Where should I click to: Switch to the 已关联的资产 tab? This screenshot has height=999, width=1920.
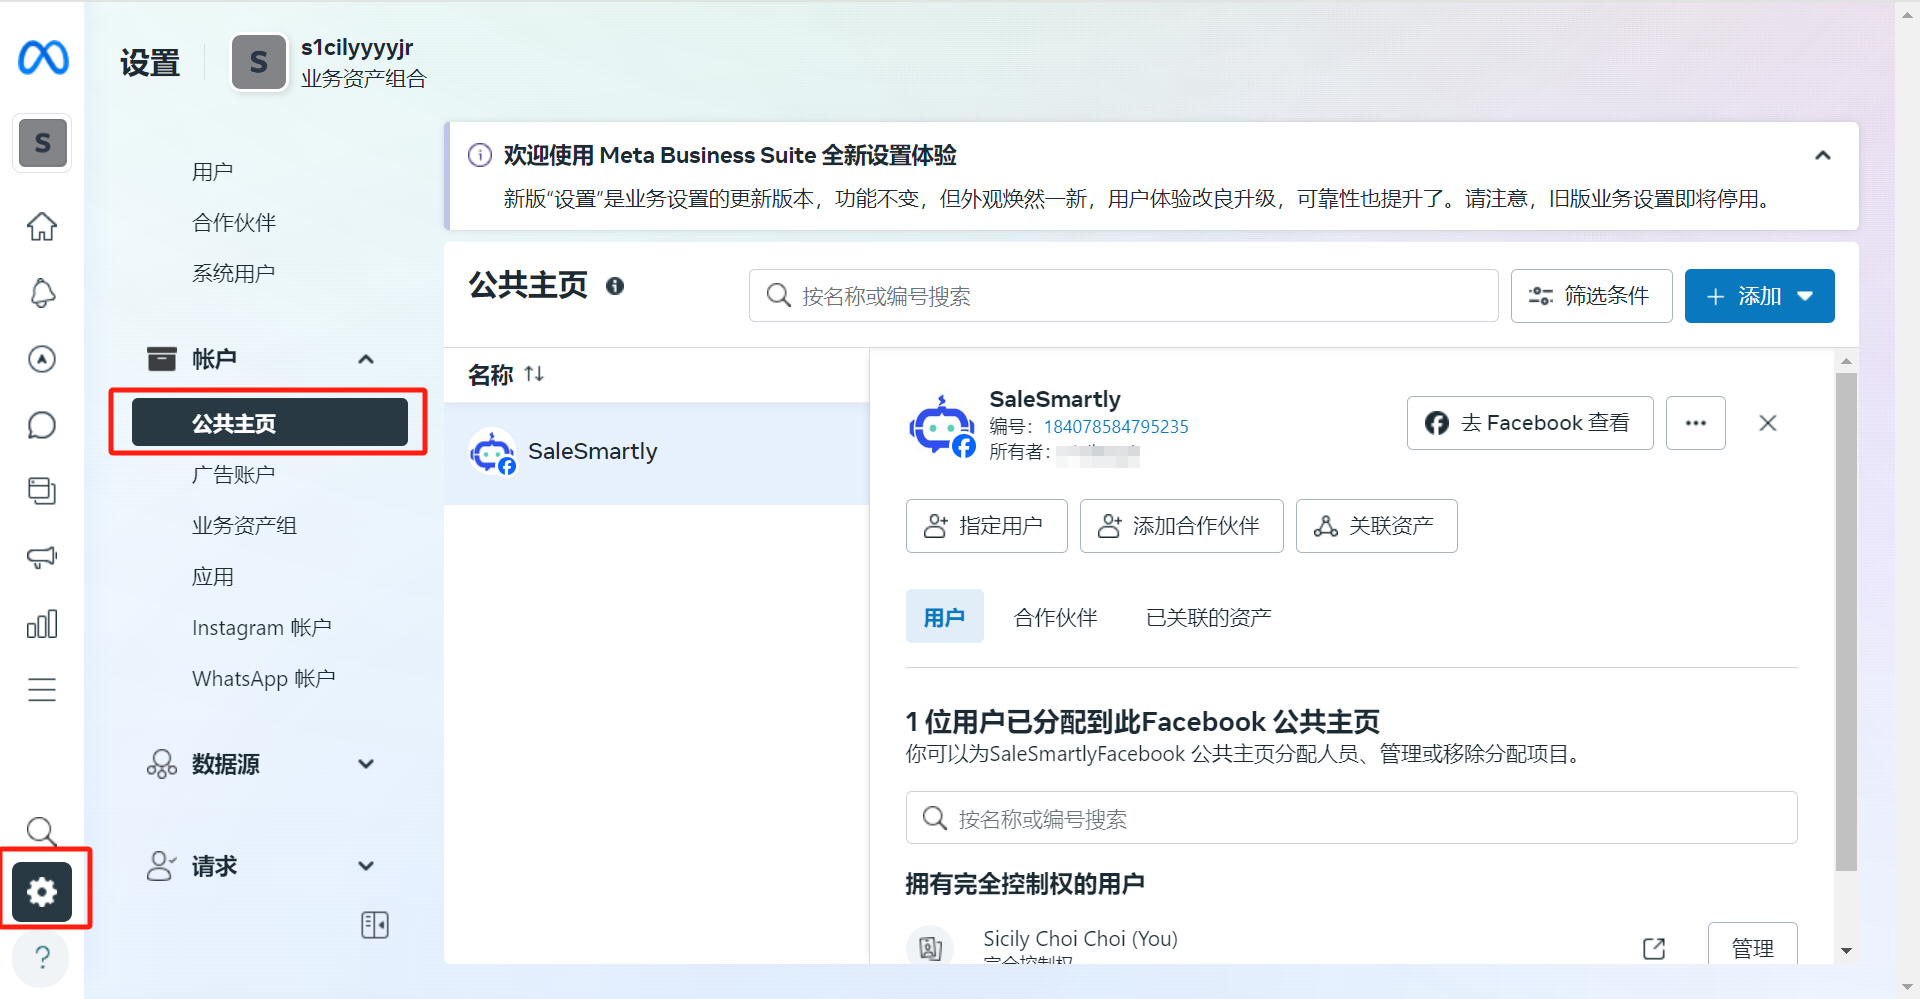pos(1207,616)
